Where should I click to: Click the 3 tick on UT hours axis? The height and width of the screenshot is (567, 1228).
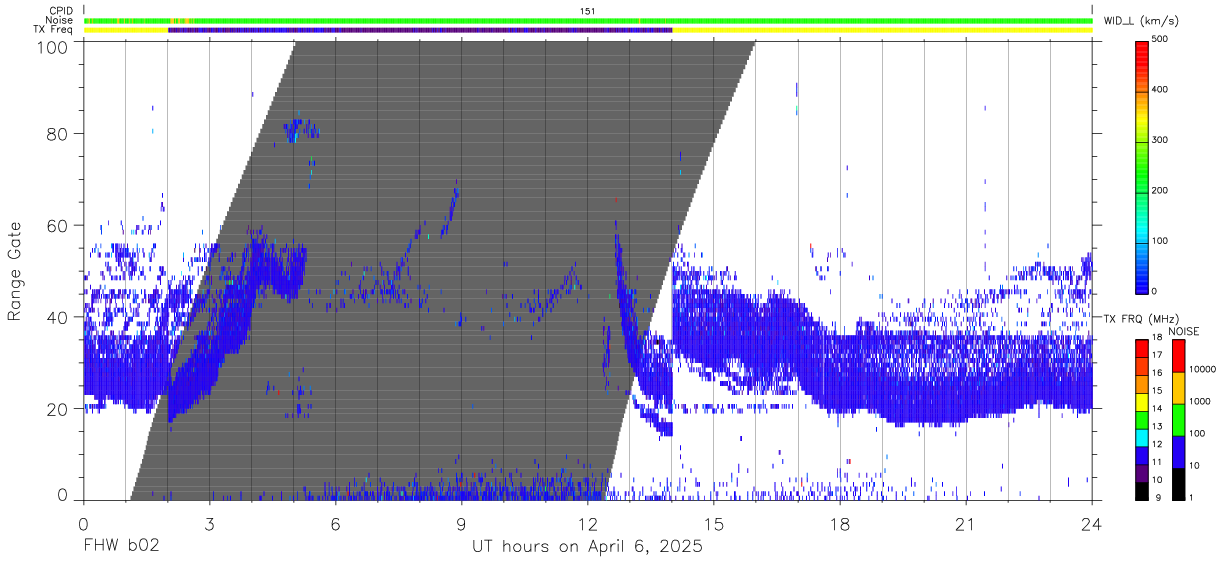click(x=209, y=524)
